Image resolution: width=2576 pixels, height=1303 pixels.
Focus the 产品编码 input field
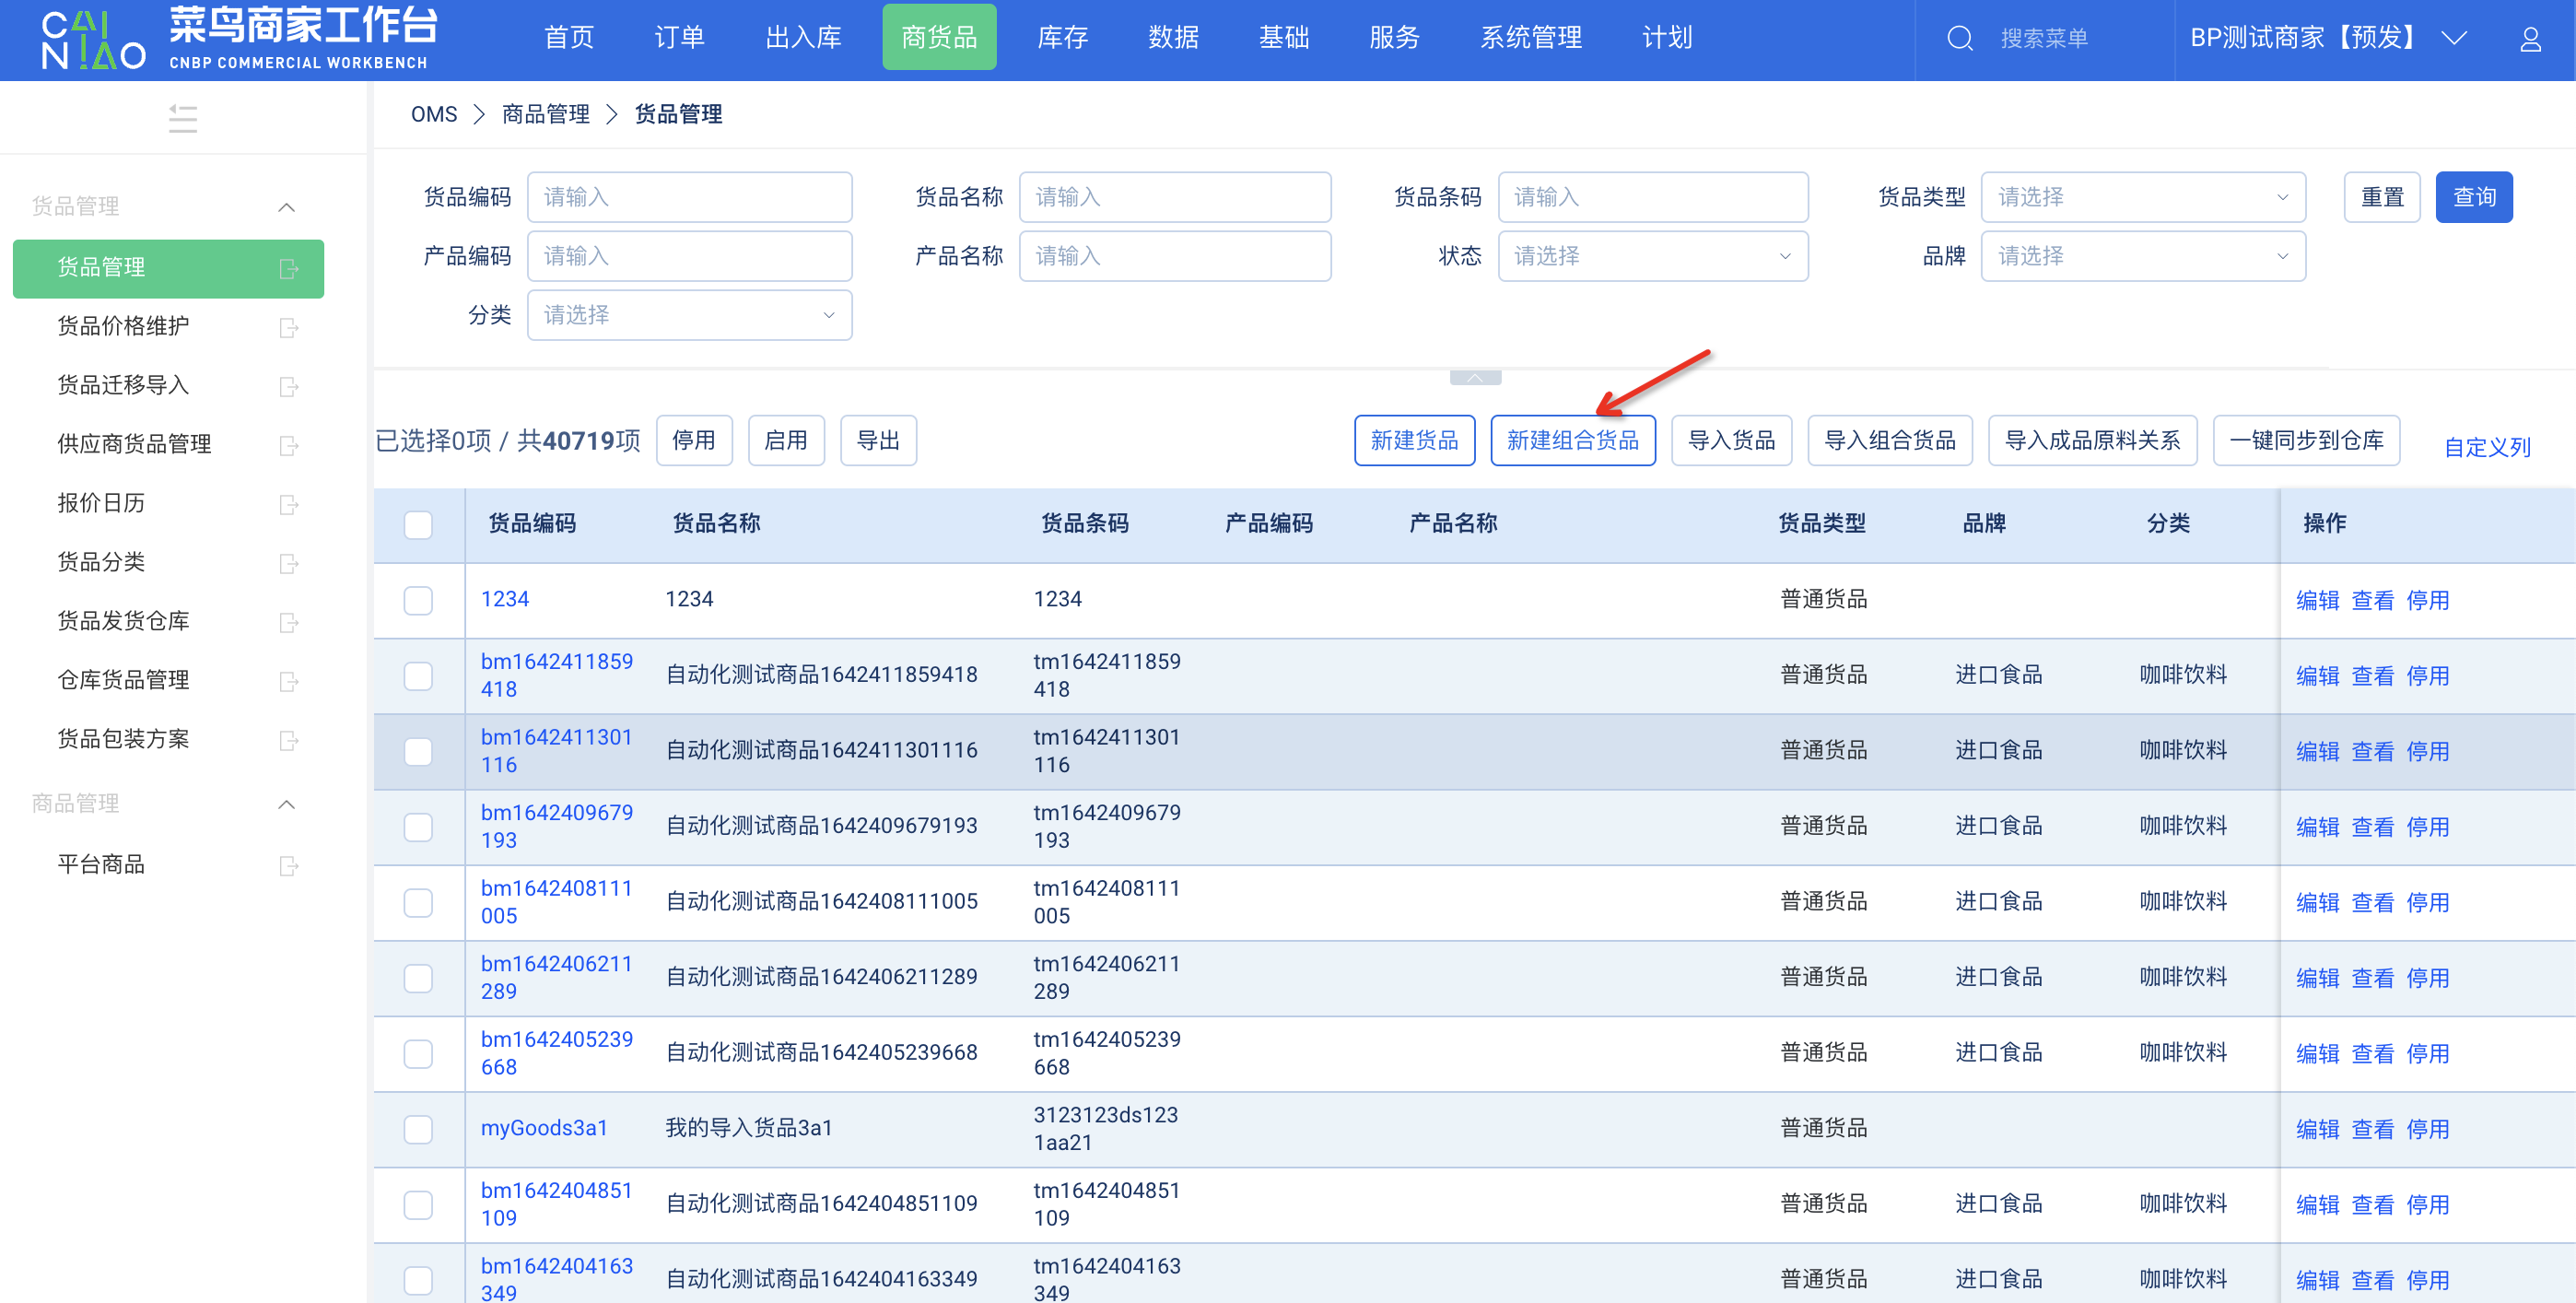coord(689,256)
